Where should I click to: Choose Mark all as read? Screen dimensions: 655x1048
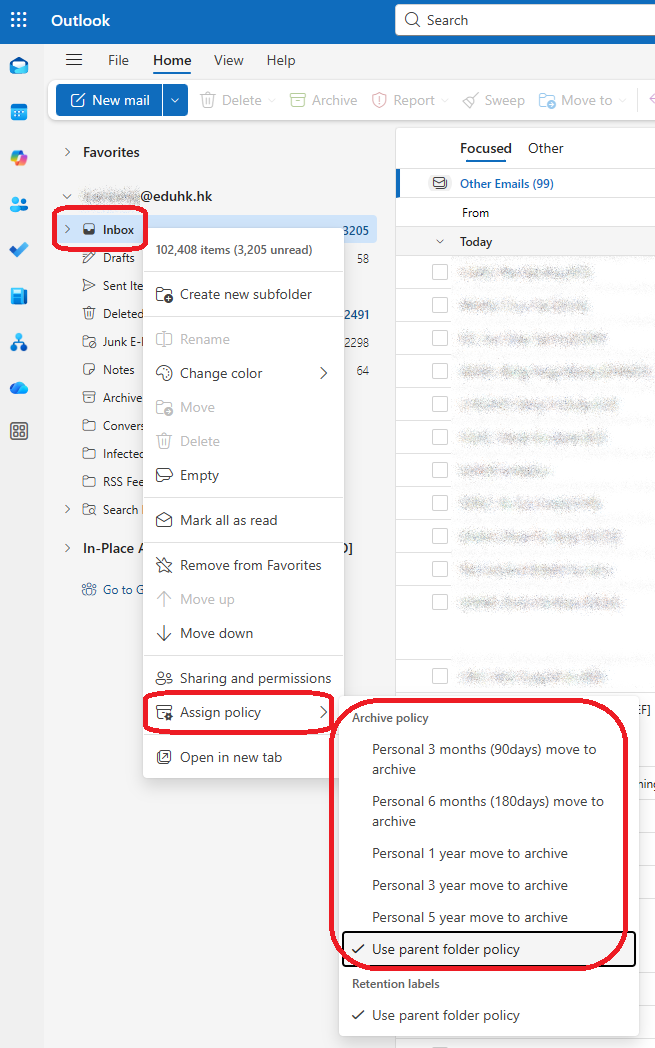pos(243,520)
